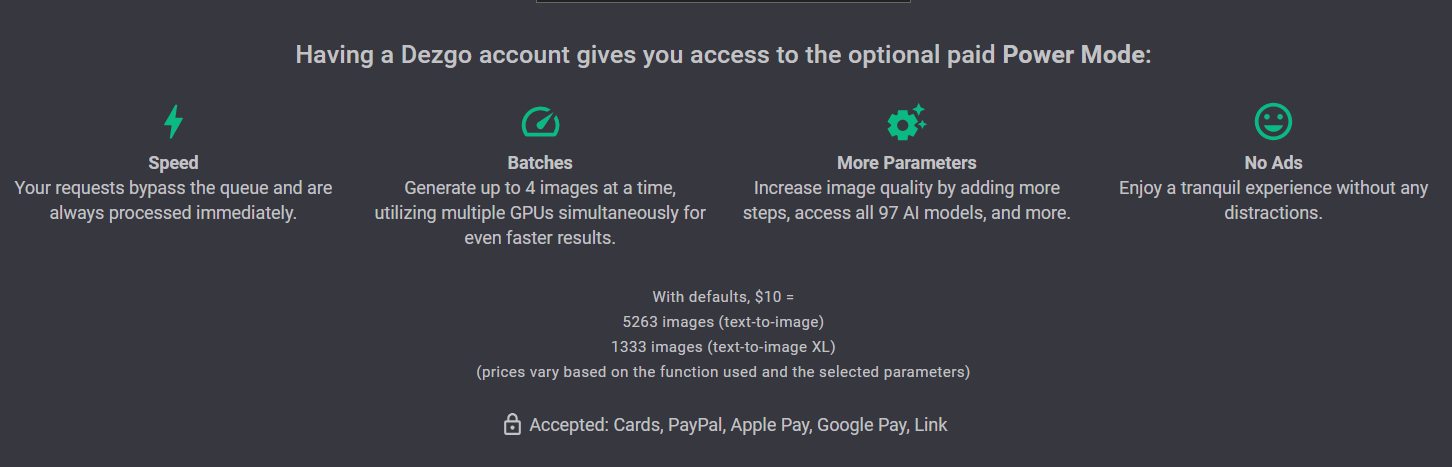Click the gear with sparkles More Parameters icon
Image resolution: width=1452 pixels, height=467 pixels.
(906, 122)
